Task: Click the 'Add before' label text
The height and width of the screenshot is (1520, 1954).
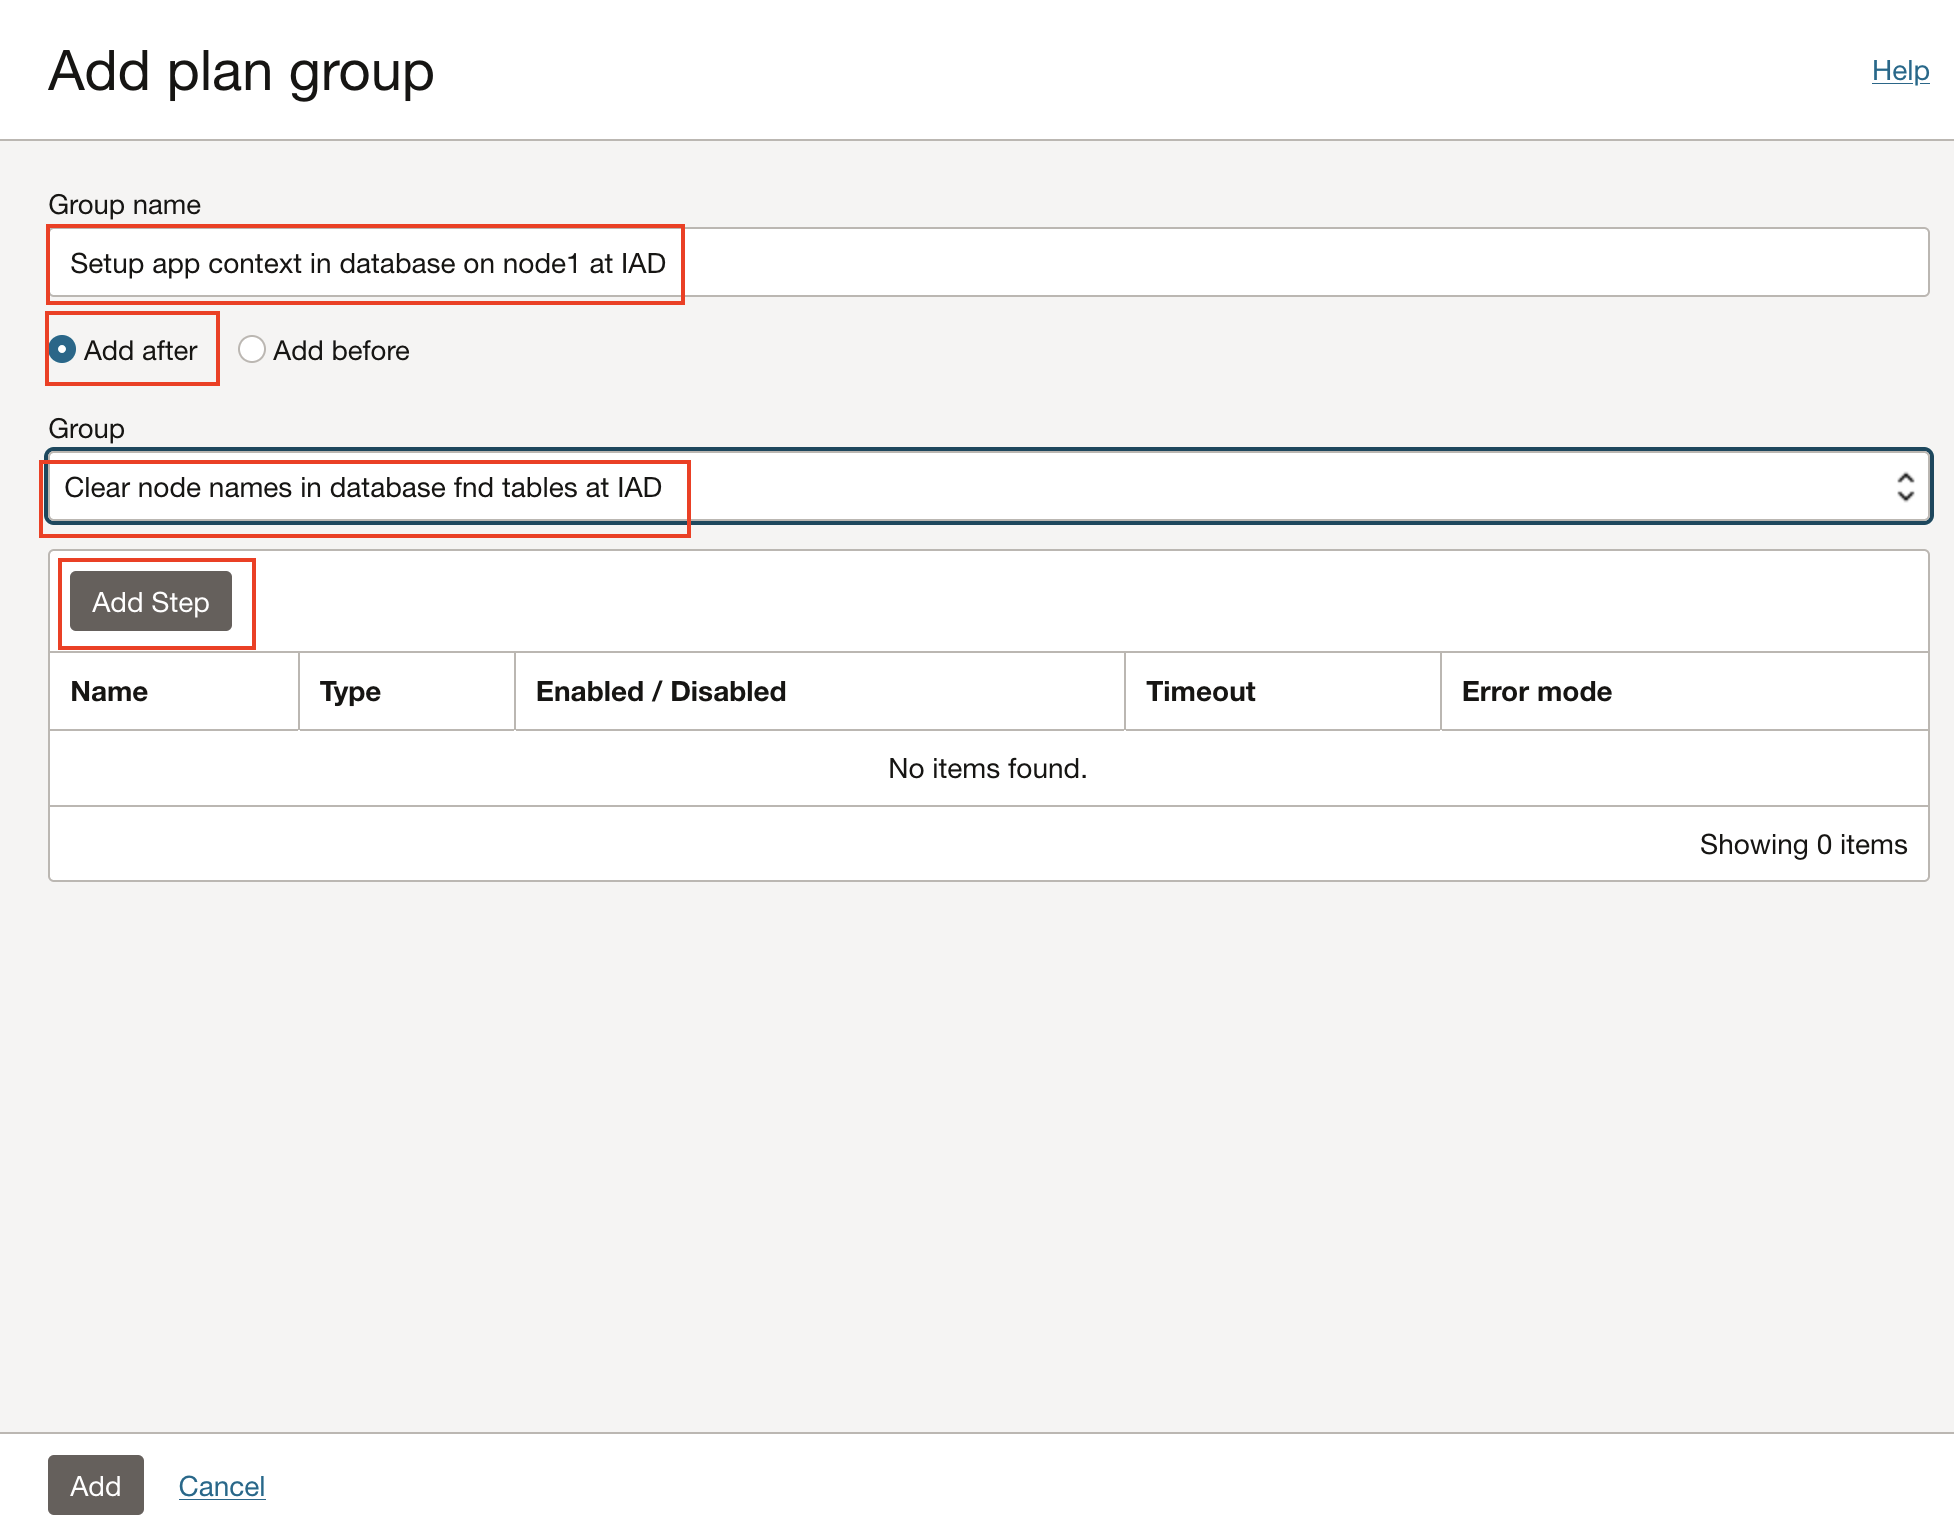Action: [341, 351]
